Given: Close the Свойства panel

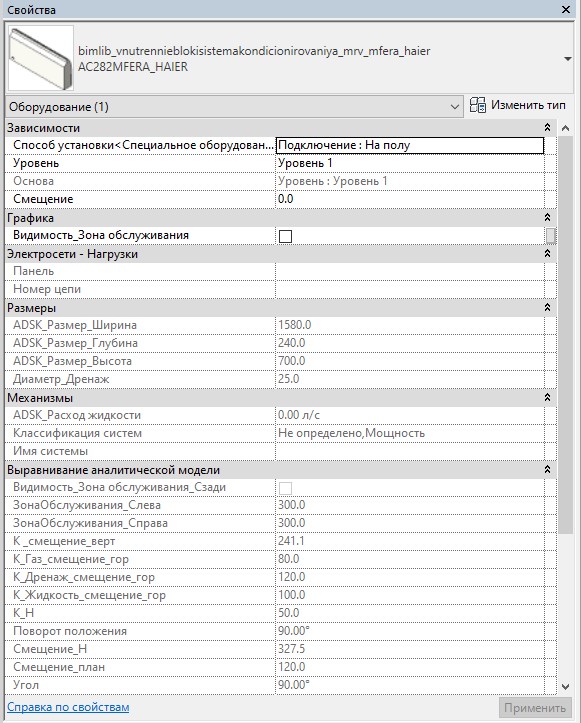Looking at the screenshot, I should click(x=566, y=9).
